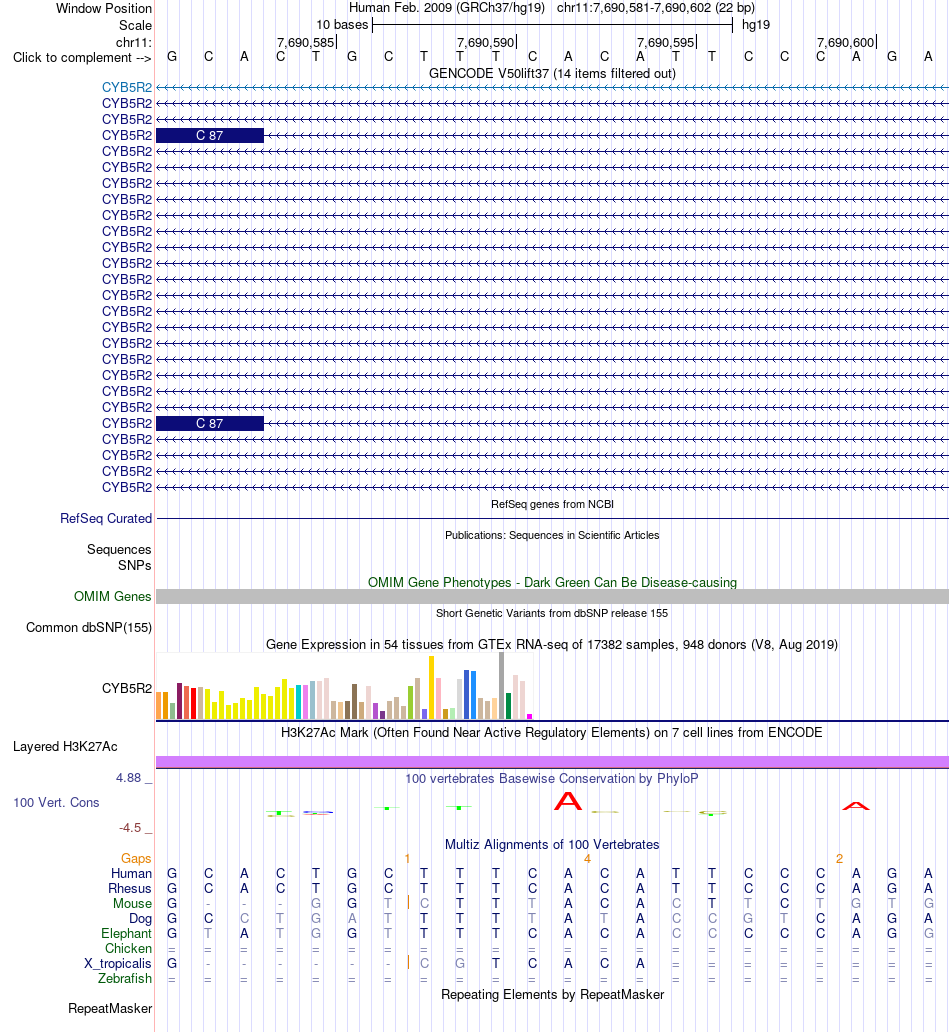
Task: Click the Sequences SNPs track label
Action: click(119, 557)
